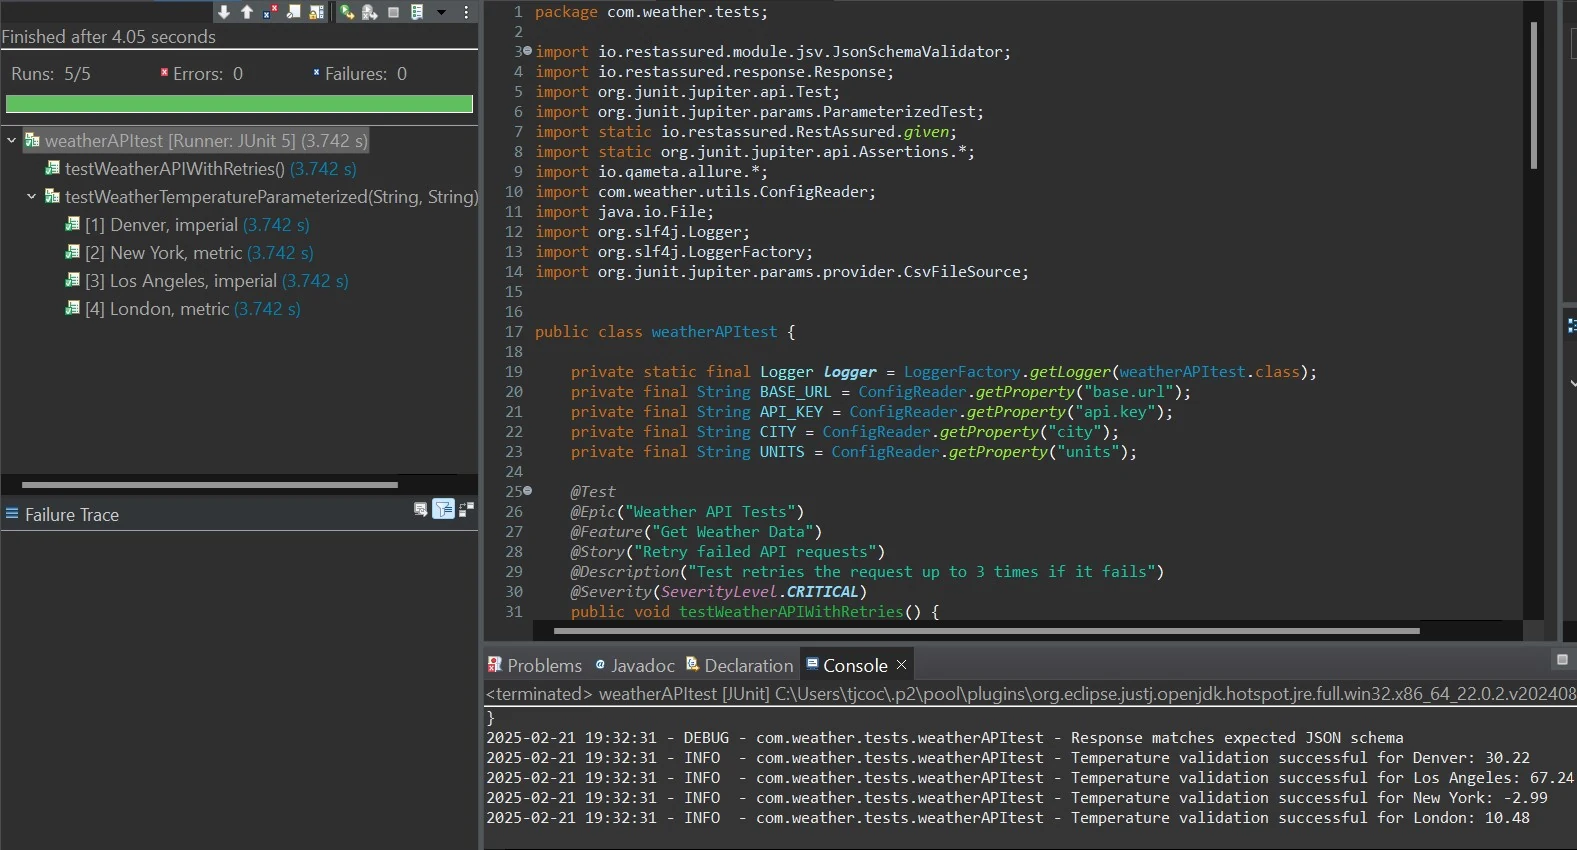Click the Stop JUnit Test Run square icon
Screen dimensions: 1577x850
click(394, 12)
